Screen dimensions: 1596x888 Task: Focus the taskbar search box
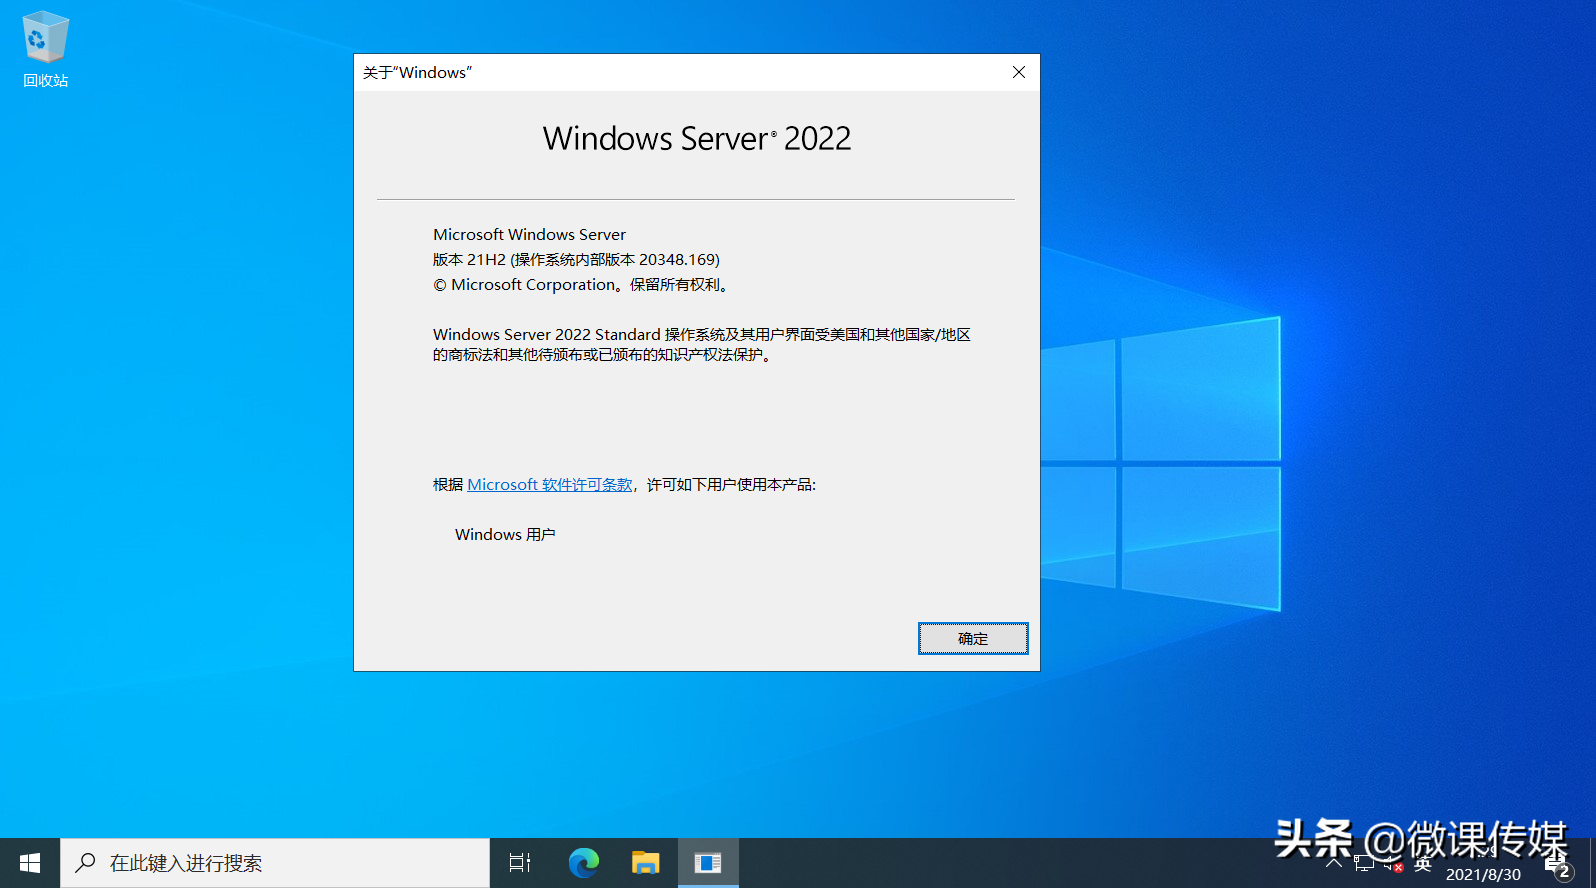(275, 863)
